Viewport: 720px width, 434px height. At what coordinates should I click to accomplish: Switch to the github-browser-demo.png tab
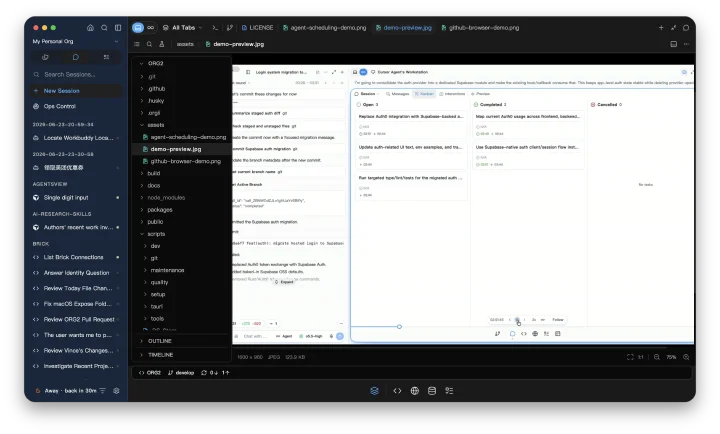pyautogui.click(x=480, y=28)
